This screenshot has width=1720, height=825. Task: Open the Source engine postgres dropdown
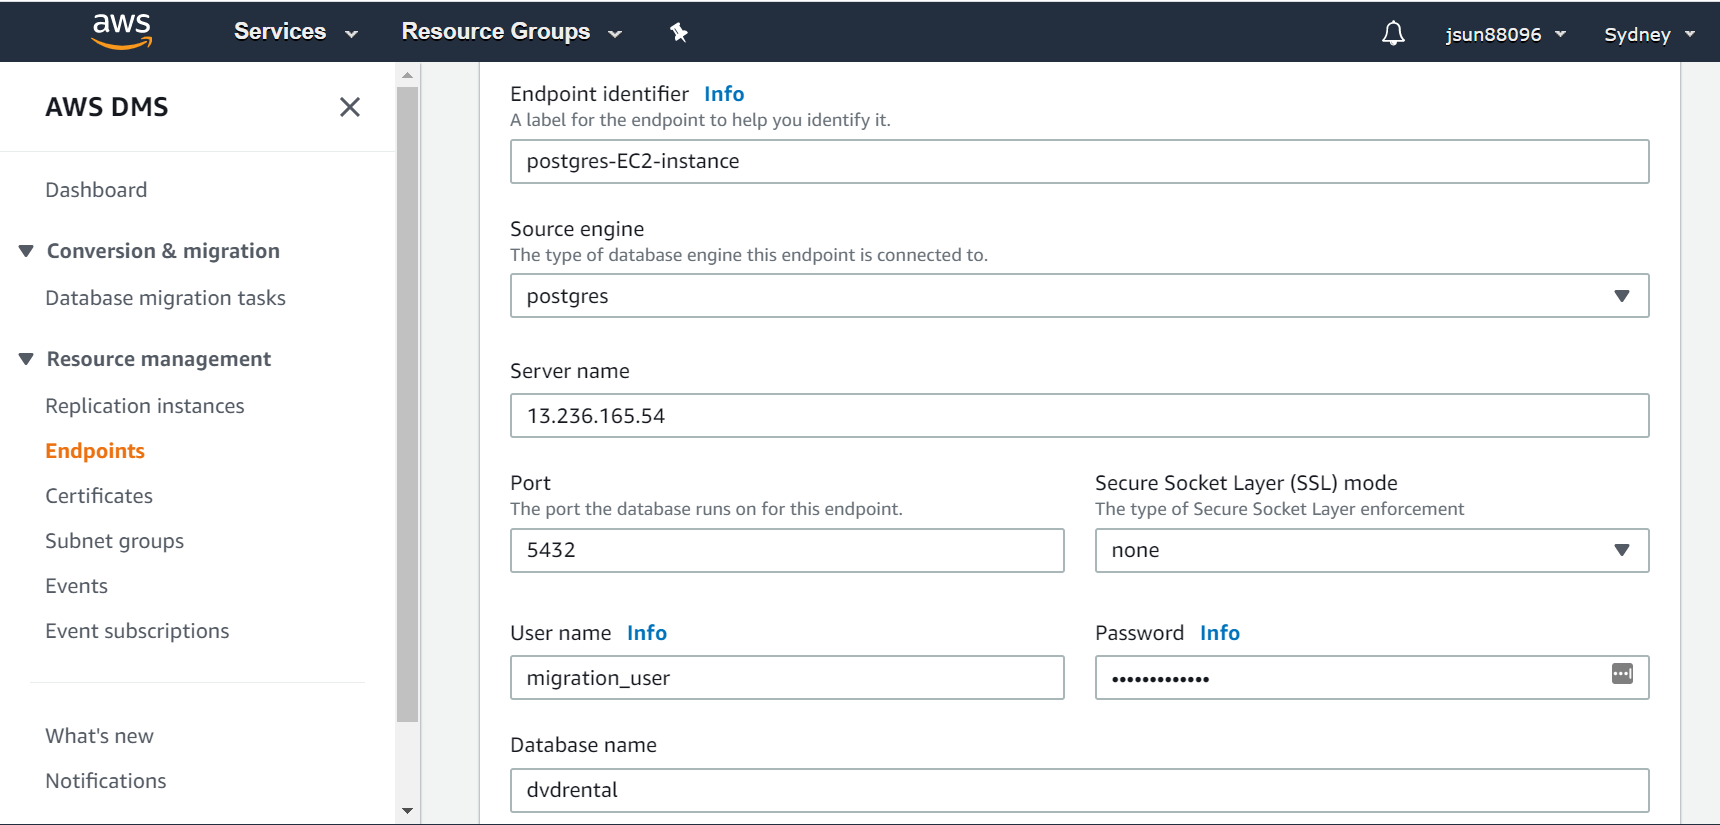coord(1079,296)
